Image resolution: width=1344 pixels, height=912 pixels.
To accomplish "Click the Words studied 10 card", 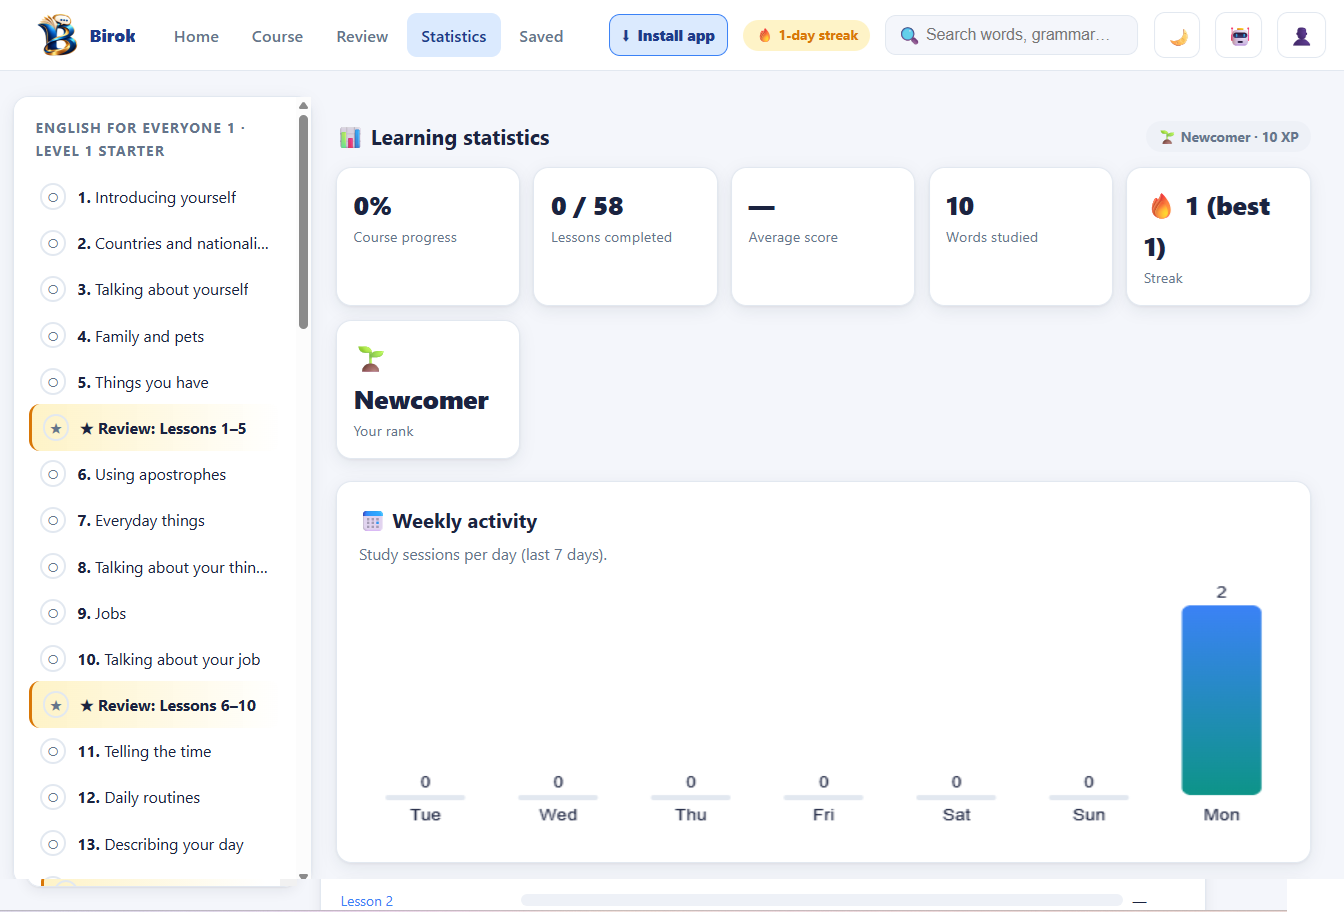I will pyautogui.click(x=1021, y=236).
